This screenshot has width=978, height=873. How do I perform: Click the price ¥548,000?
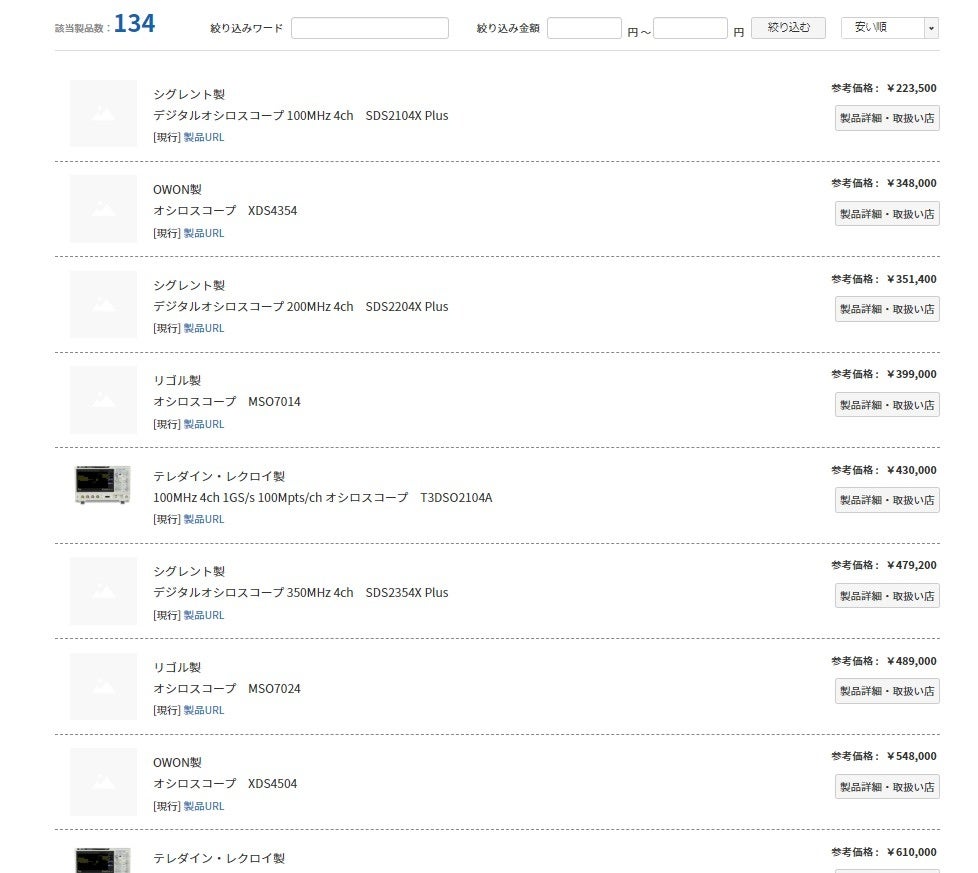point(911,756)
